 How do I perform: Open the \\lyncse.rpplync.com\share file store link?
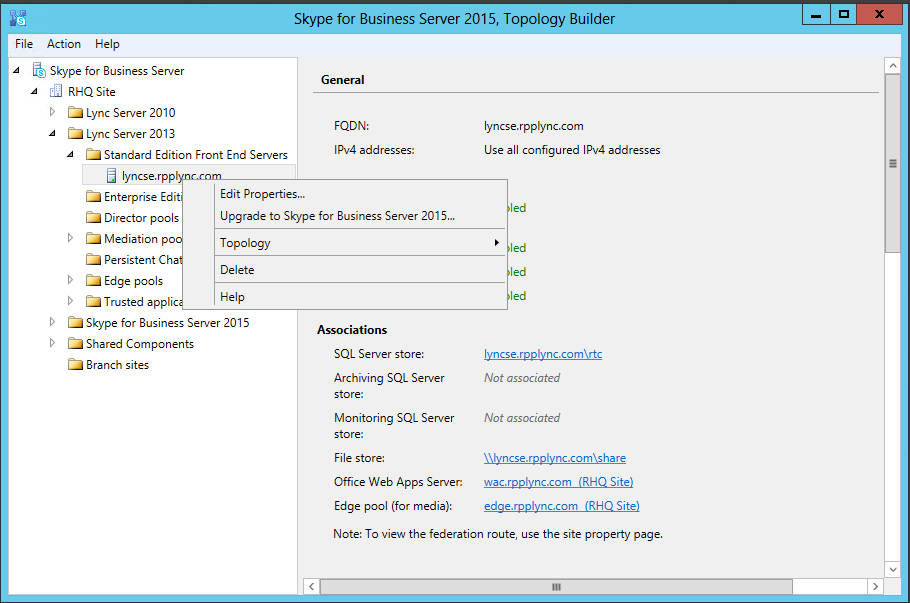[555, 458]
